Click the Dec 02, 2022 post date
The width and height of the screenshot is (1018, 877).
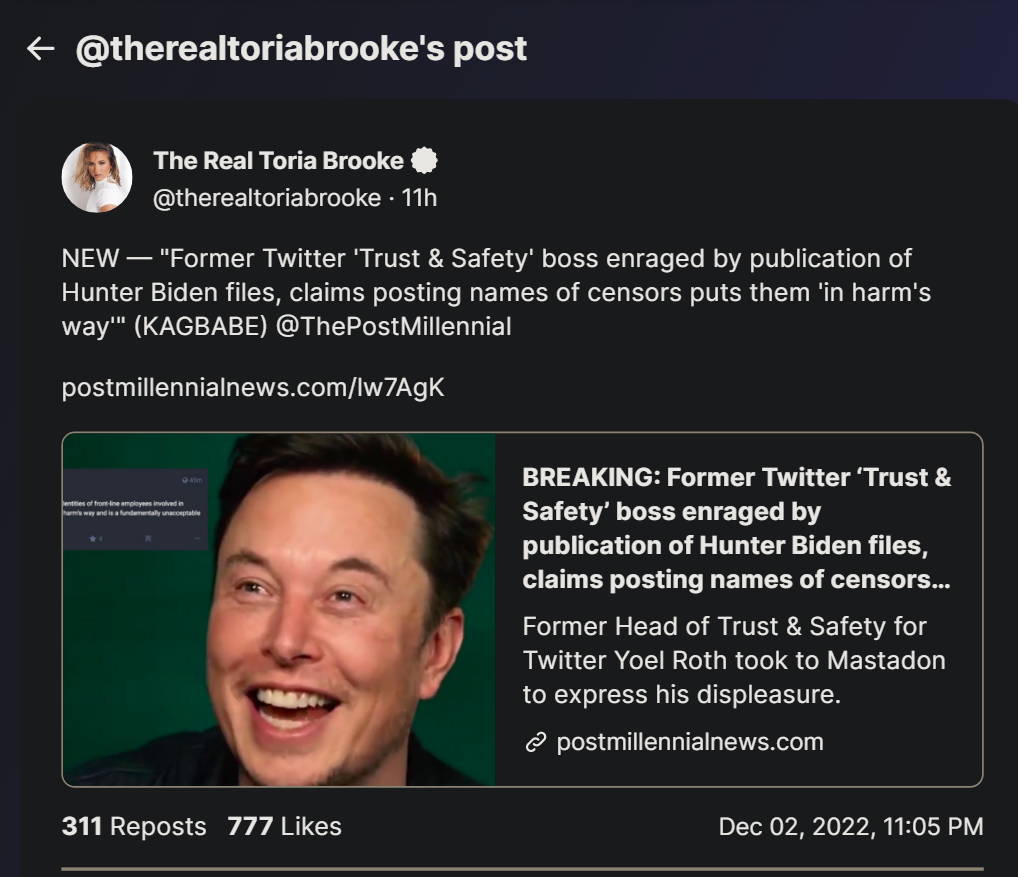(850, 827)
